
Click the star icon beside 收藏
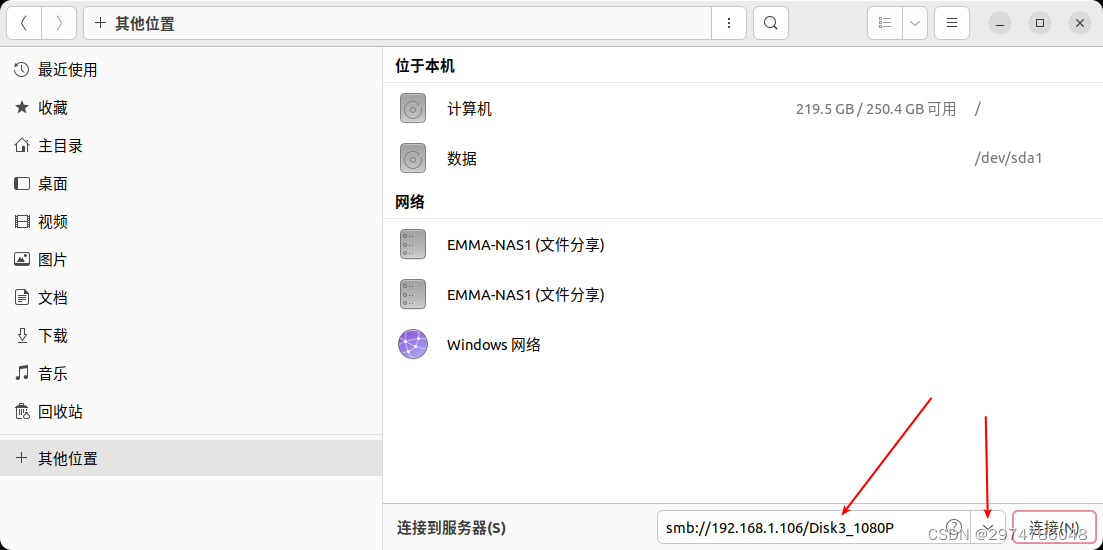pos(22,108)
